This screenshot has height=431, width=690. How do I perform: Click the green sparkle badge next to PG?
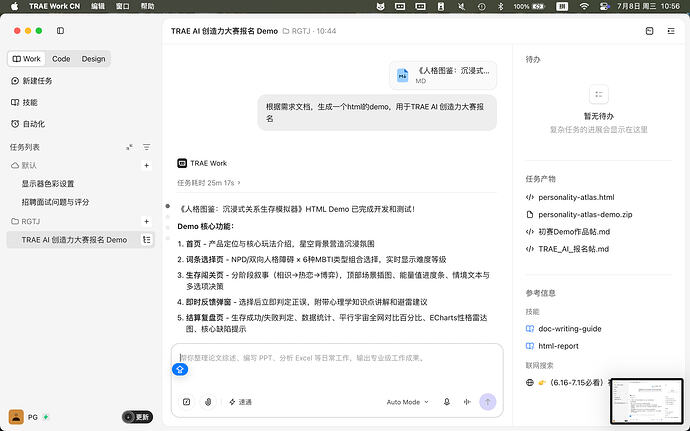click(46, 417)
